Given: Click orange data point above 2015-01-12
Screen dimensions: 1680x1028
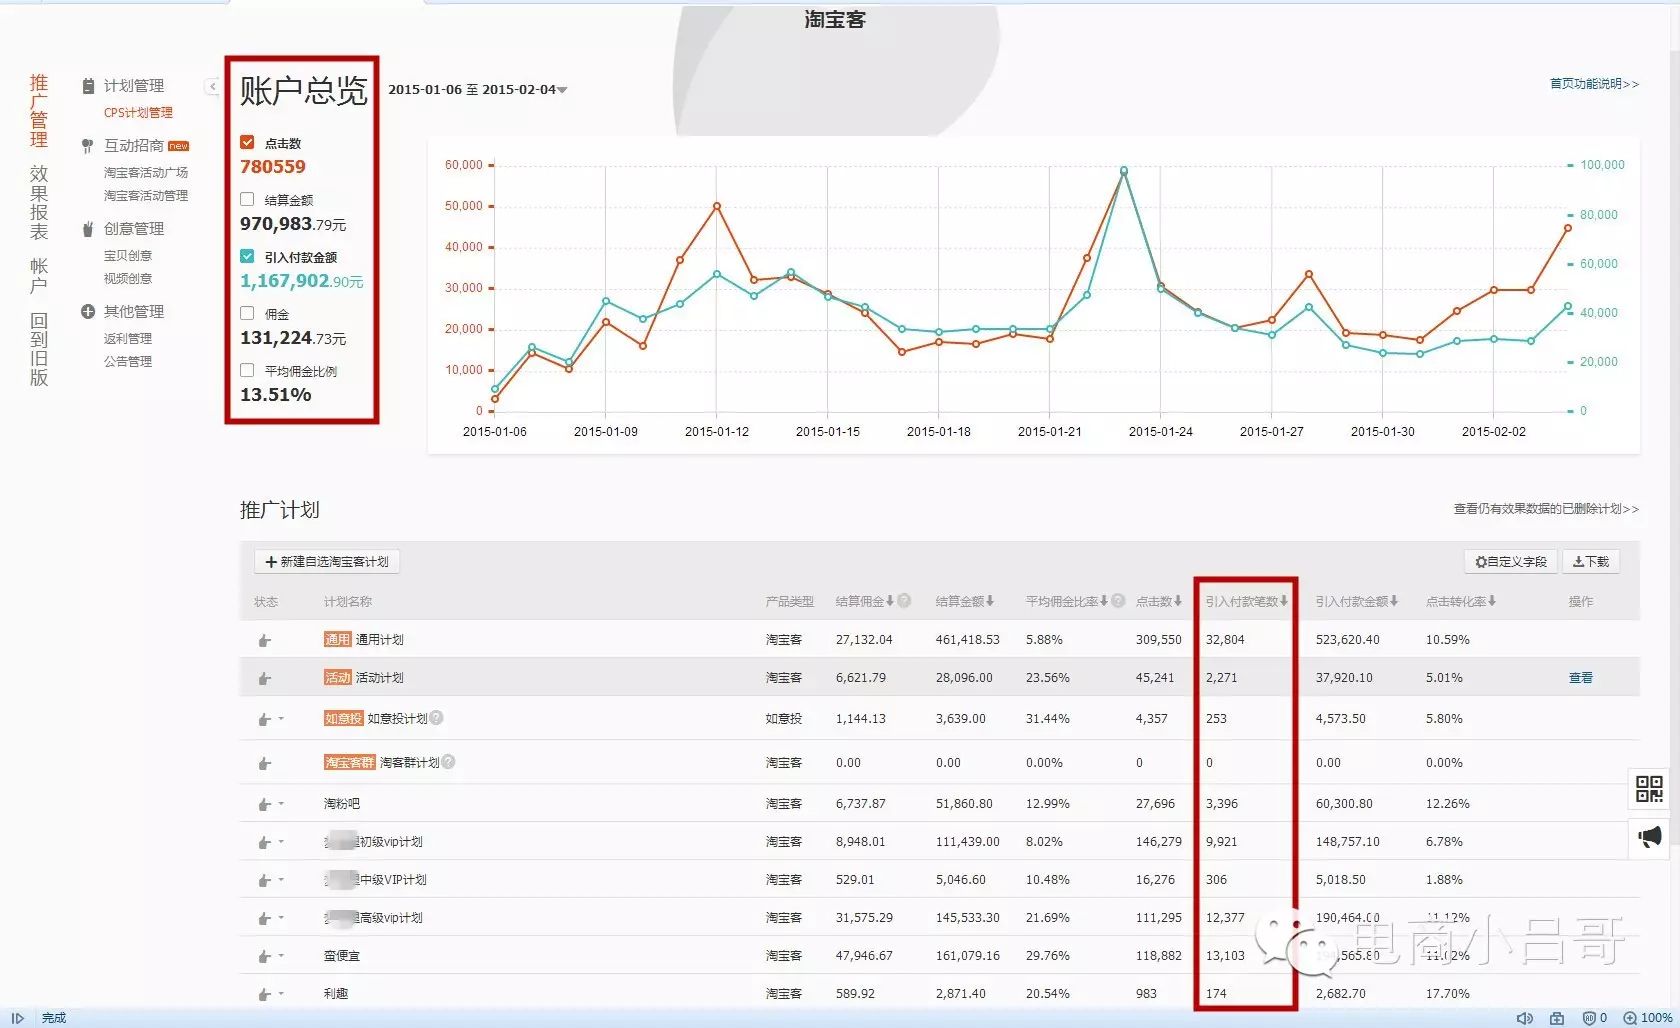Looking at the screenshot, I should 717,207.
